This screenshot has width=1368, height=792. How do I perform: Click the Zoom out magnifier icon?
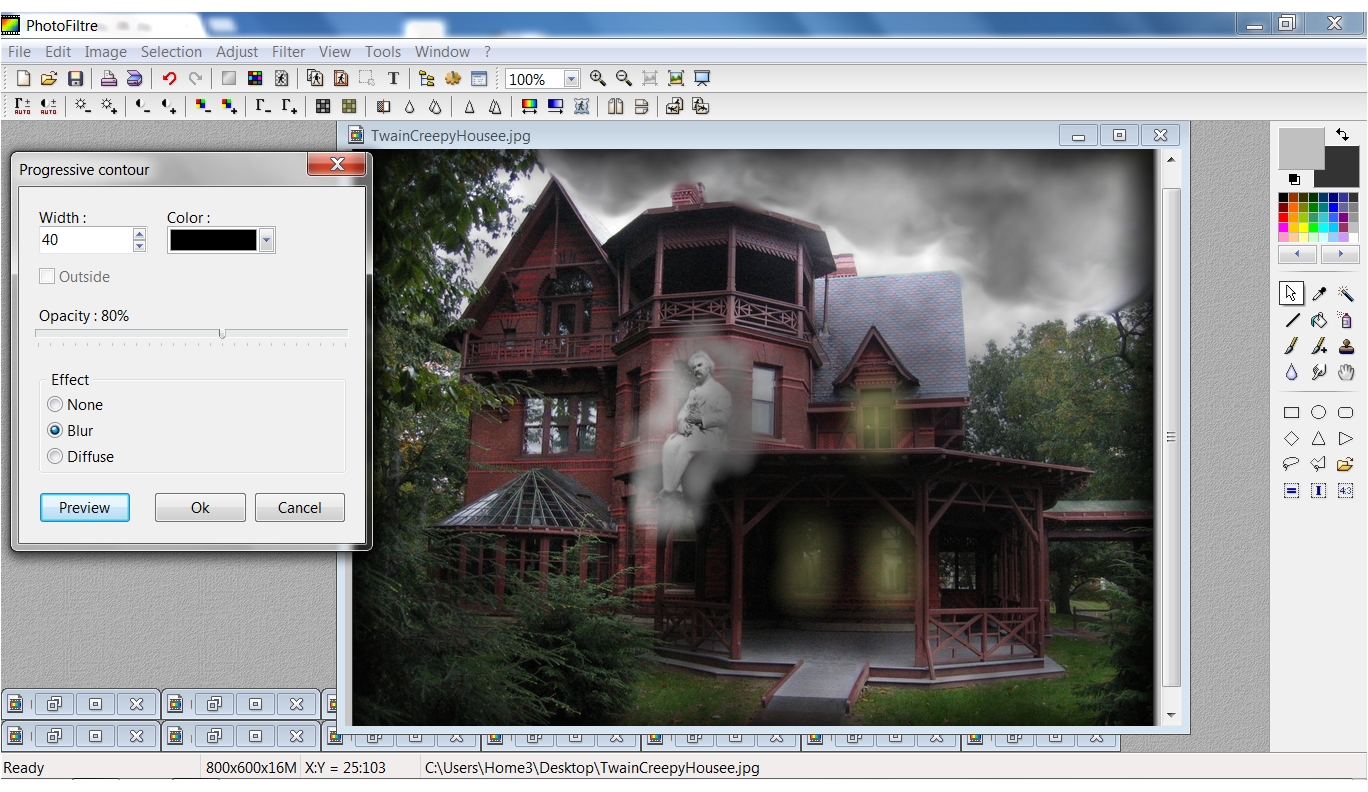624,79
